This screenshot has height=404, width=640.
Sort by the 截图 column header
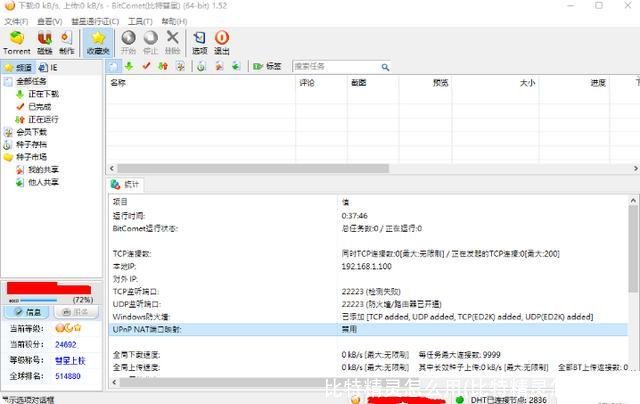click(373, 83)
